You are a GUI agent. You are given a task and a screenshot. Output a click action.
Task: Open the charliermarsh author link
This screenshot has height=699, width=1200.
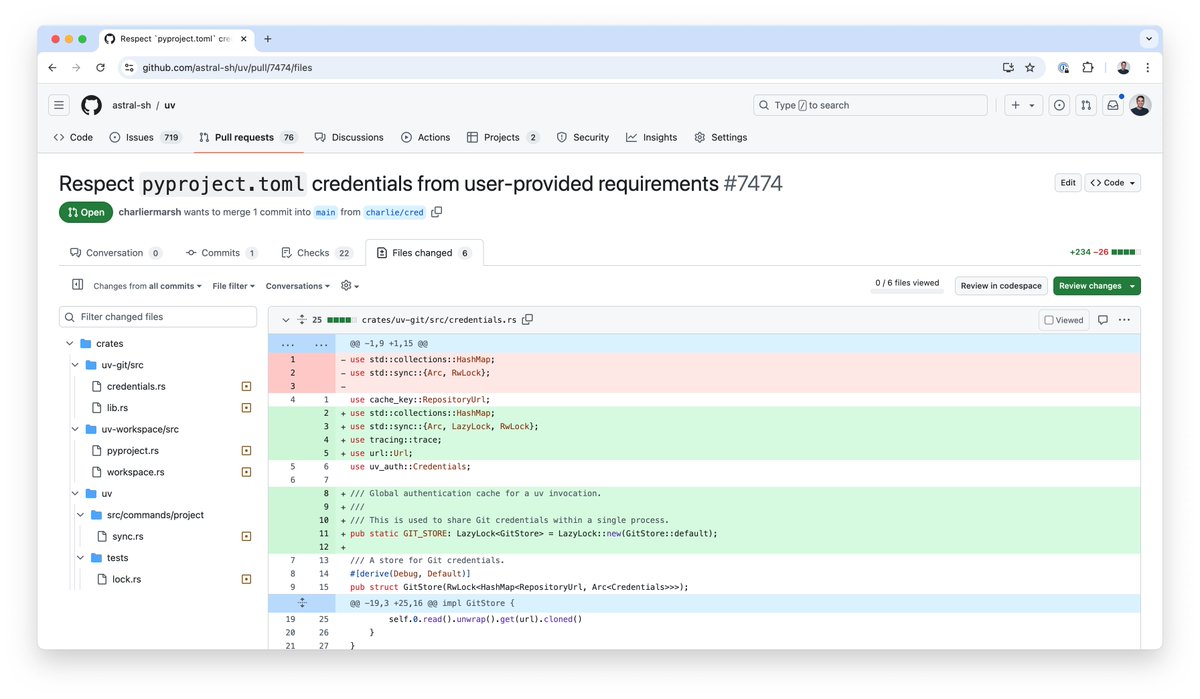pyautogui.click(x=148, y=212)
